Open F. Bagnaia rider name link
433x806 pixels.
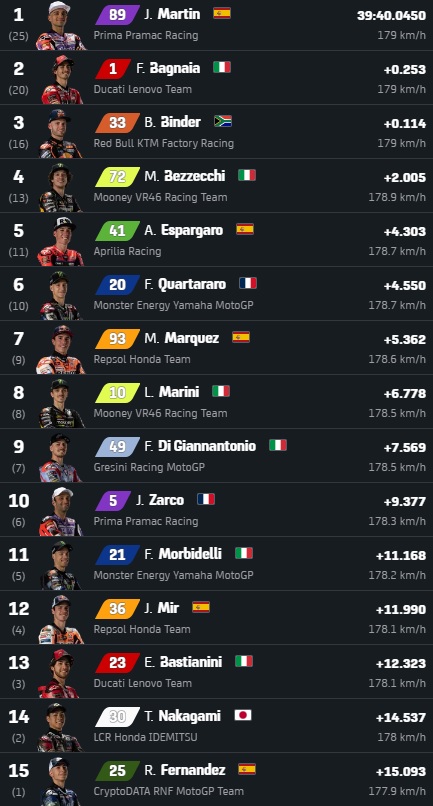pos(168,68)
